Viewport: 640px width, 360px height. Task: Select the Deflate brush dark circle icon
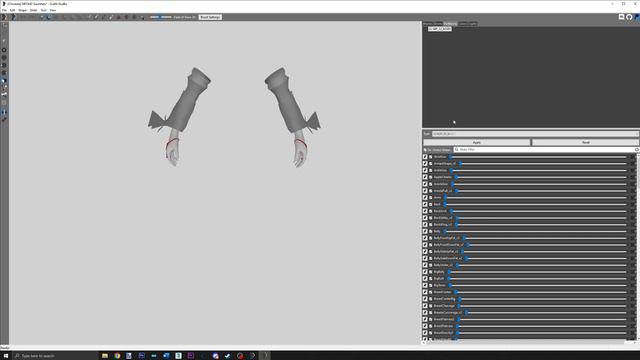coord(4,58)
